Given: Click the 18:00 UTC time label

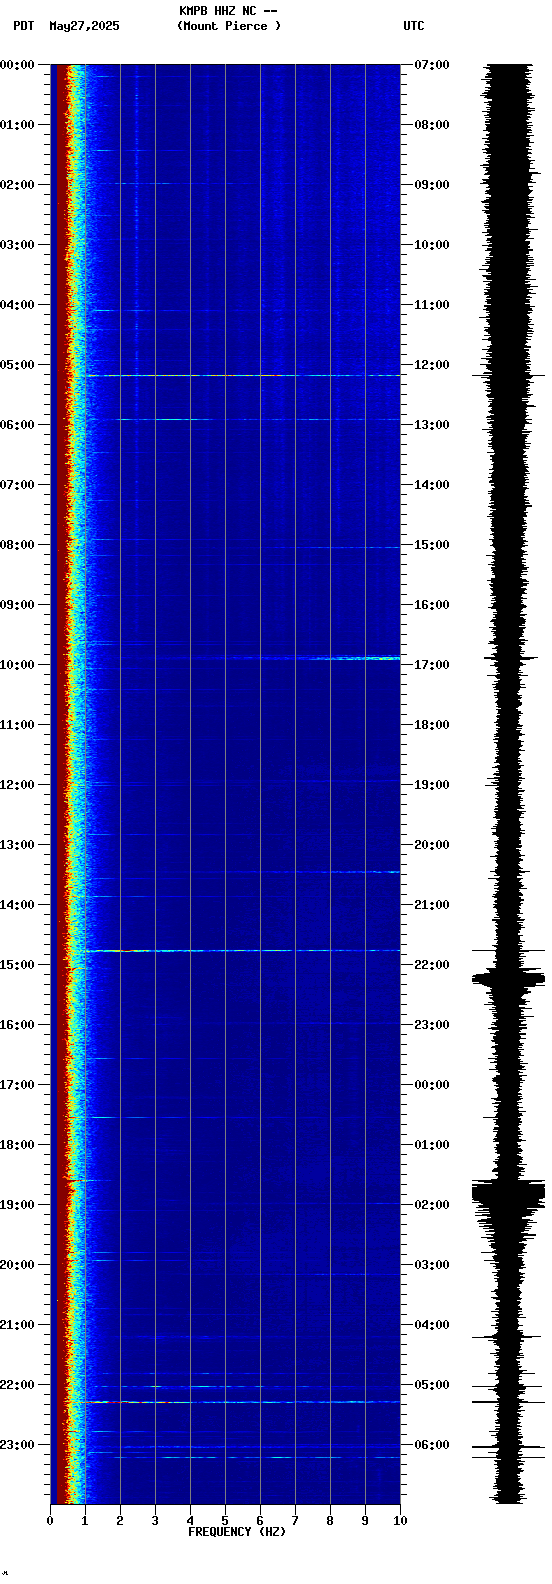Looking at the screenshot, I should pyautogui.click(x=431, y=725).
